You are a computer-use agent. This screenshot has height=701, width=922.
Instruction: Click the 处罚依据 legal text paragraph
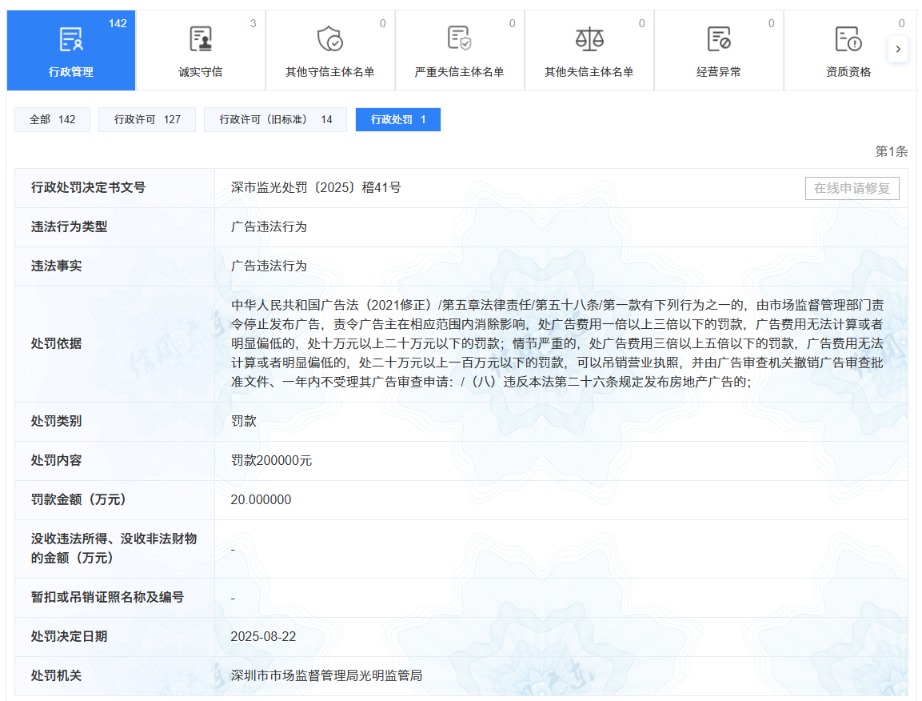point(557,343)
